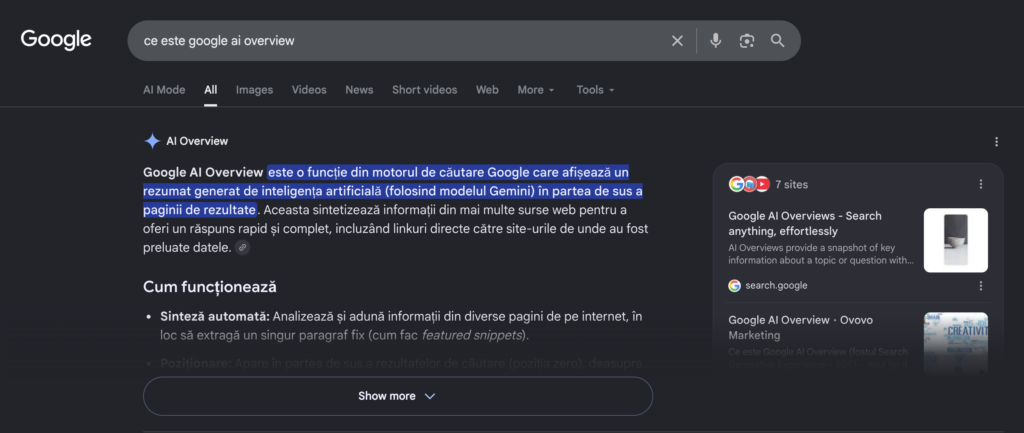Open the Creativity thumbnail for Ovovo Marketing
Screen dimensions: 1024x433
955,342
